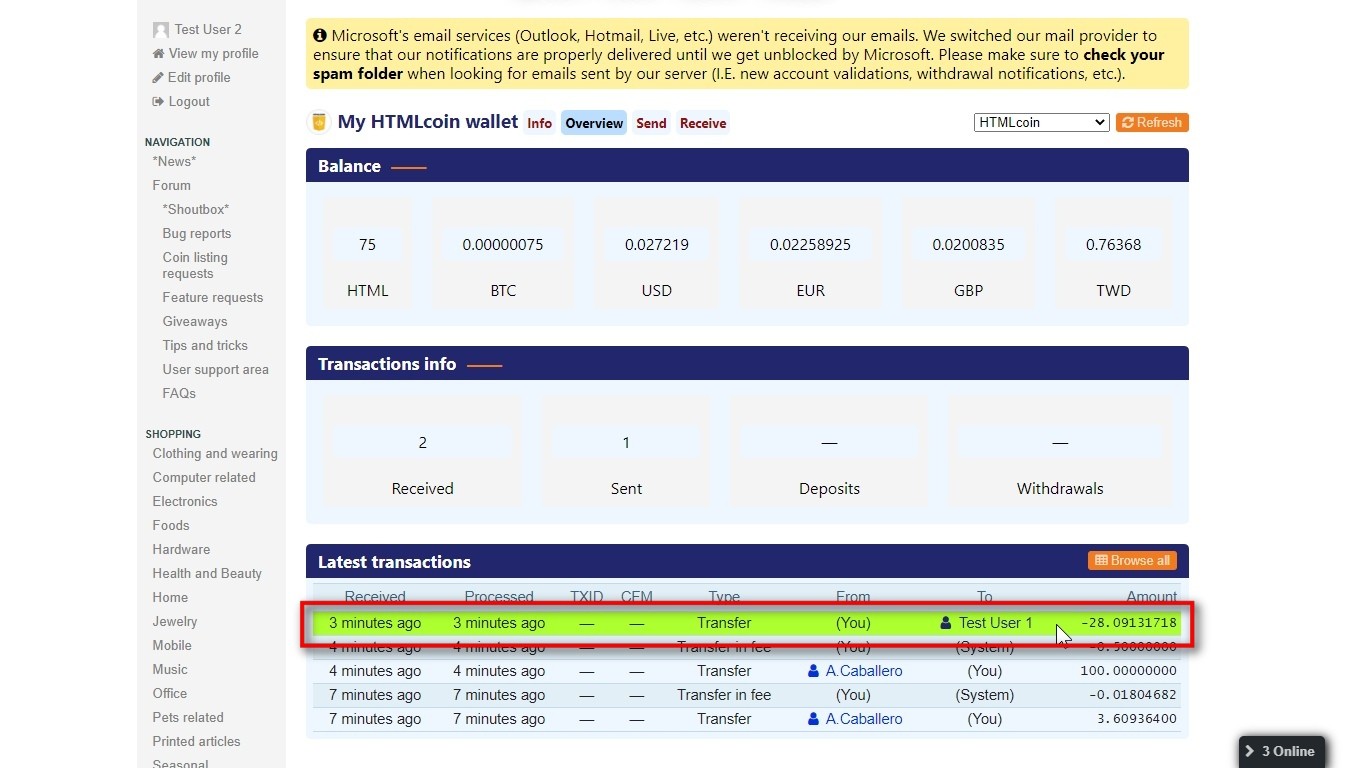Click the user icon beside Test User 1
The image size is (1349, 768).
point(946,623)
